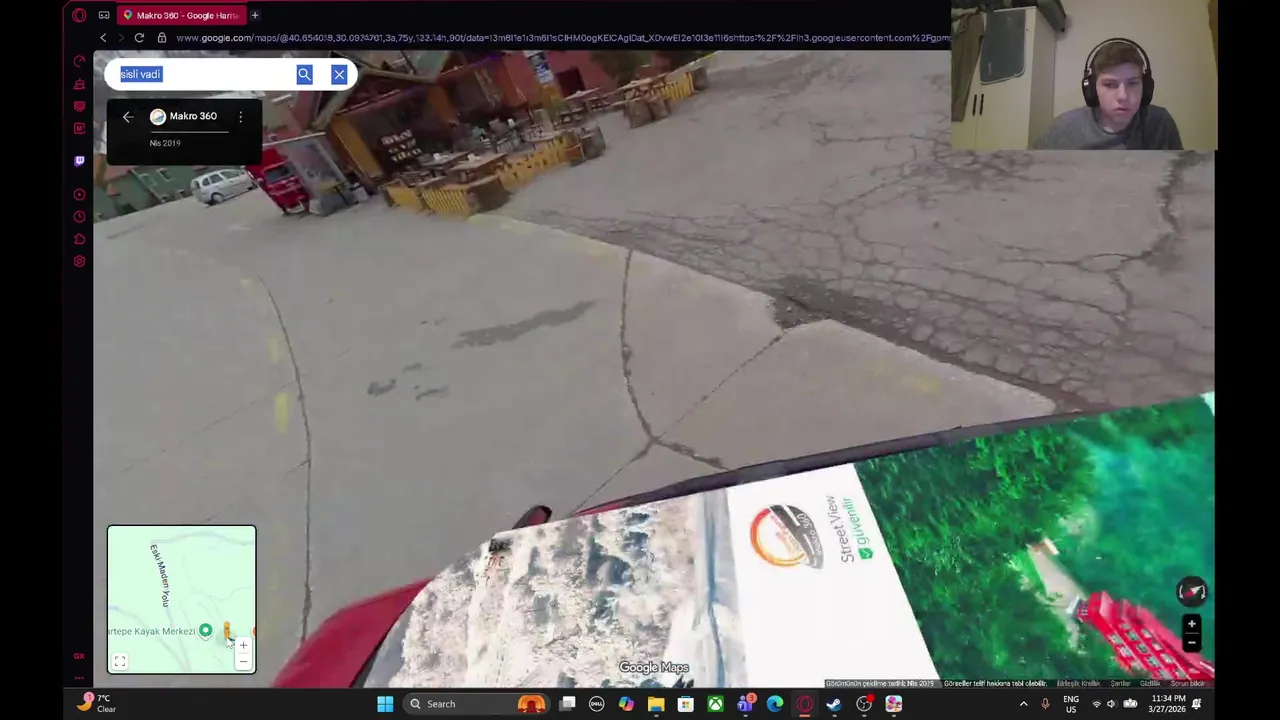Viewport: 1280px width, 720px height.
Task: Open the Player sidebar icon
Action: click(x=79, y=194)
